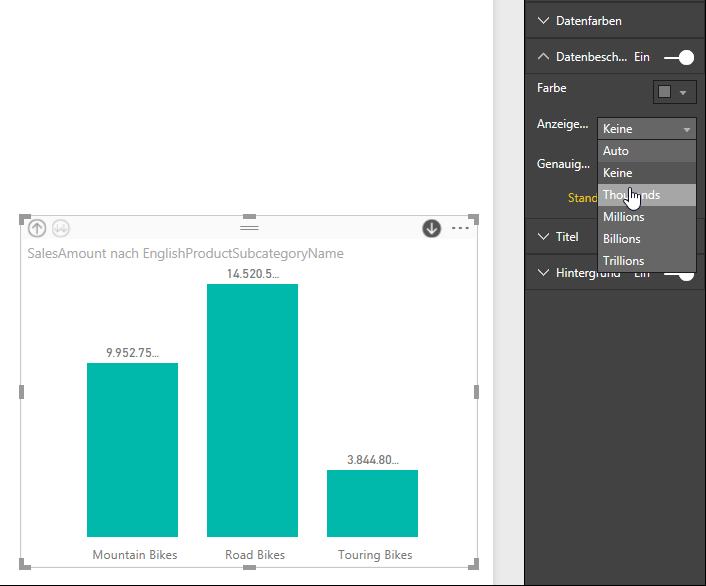Click the Touring Bikes axis label
This screenshot has height=586, width=706.
point(375,554)
